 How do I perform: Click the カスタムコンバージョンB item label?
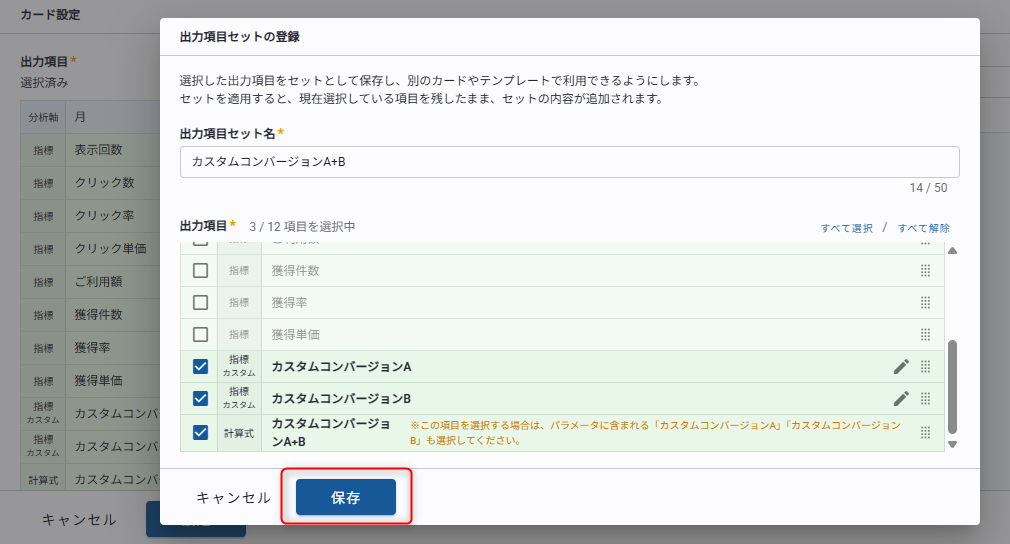(341, 399)
